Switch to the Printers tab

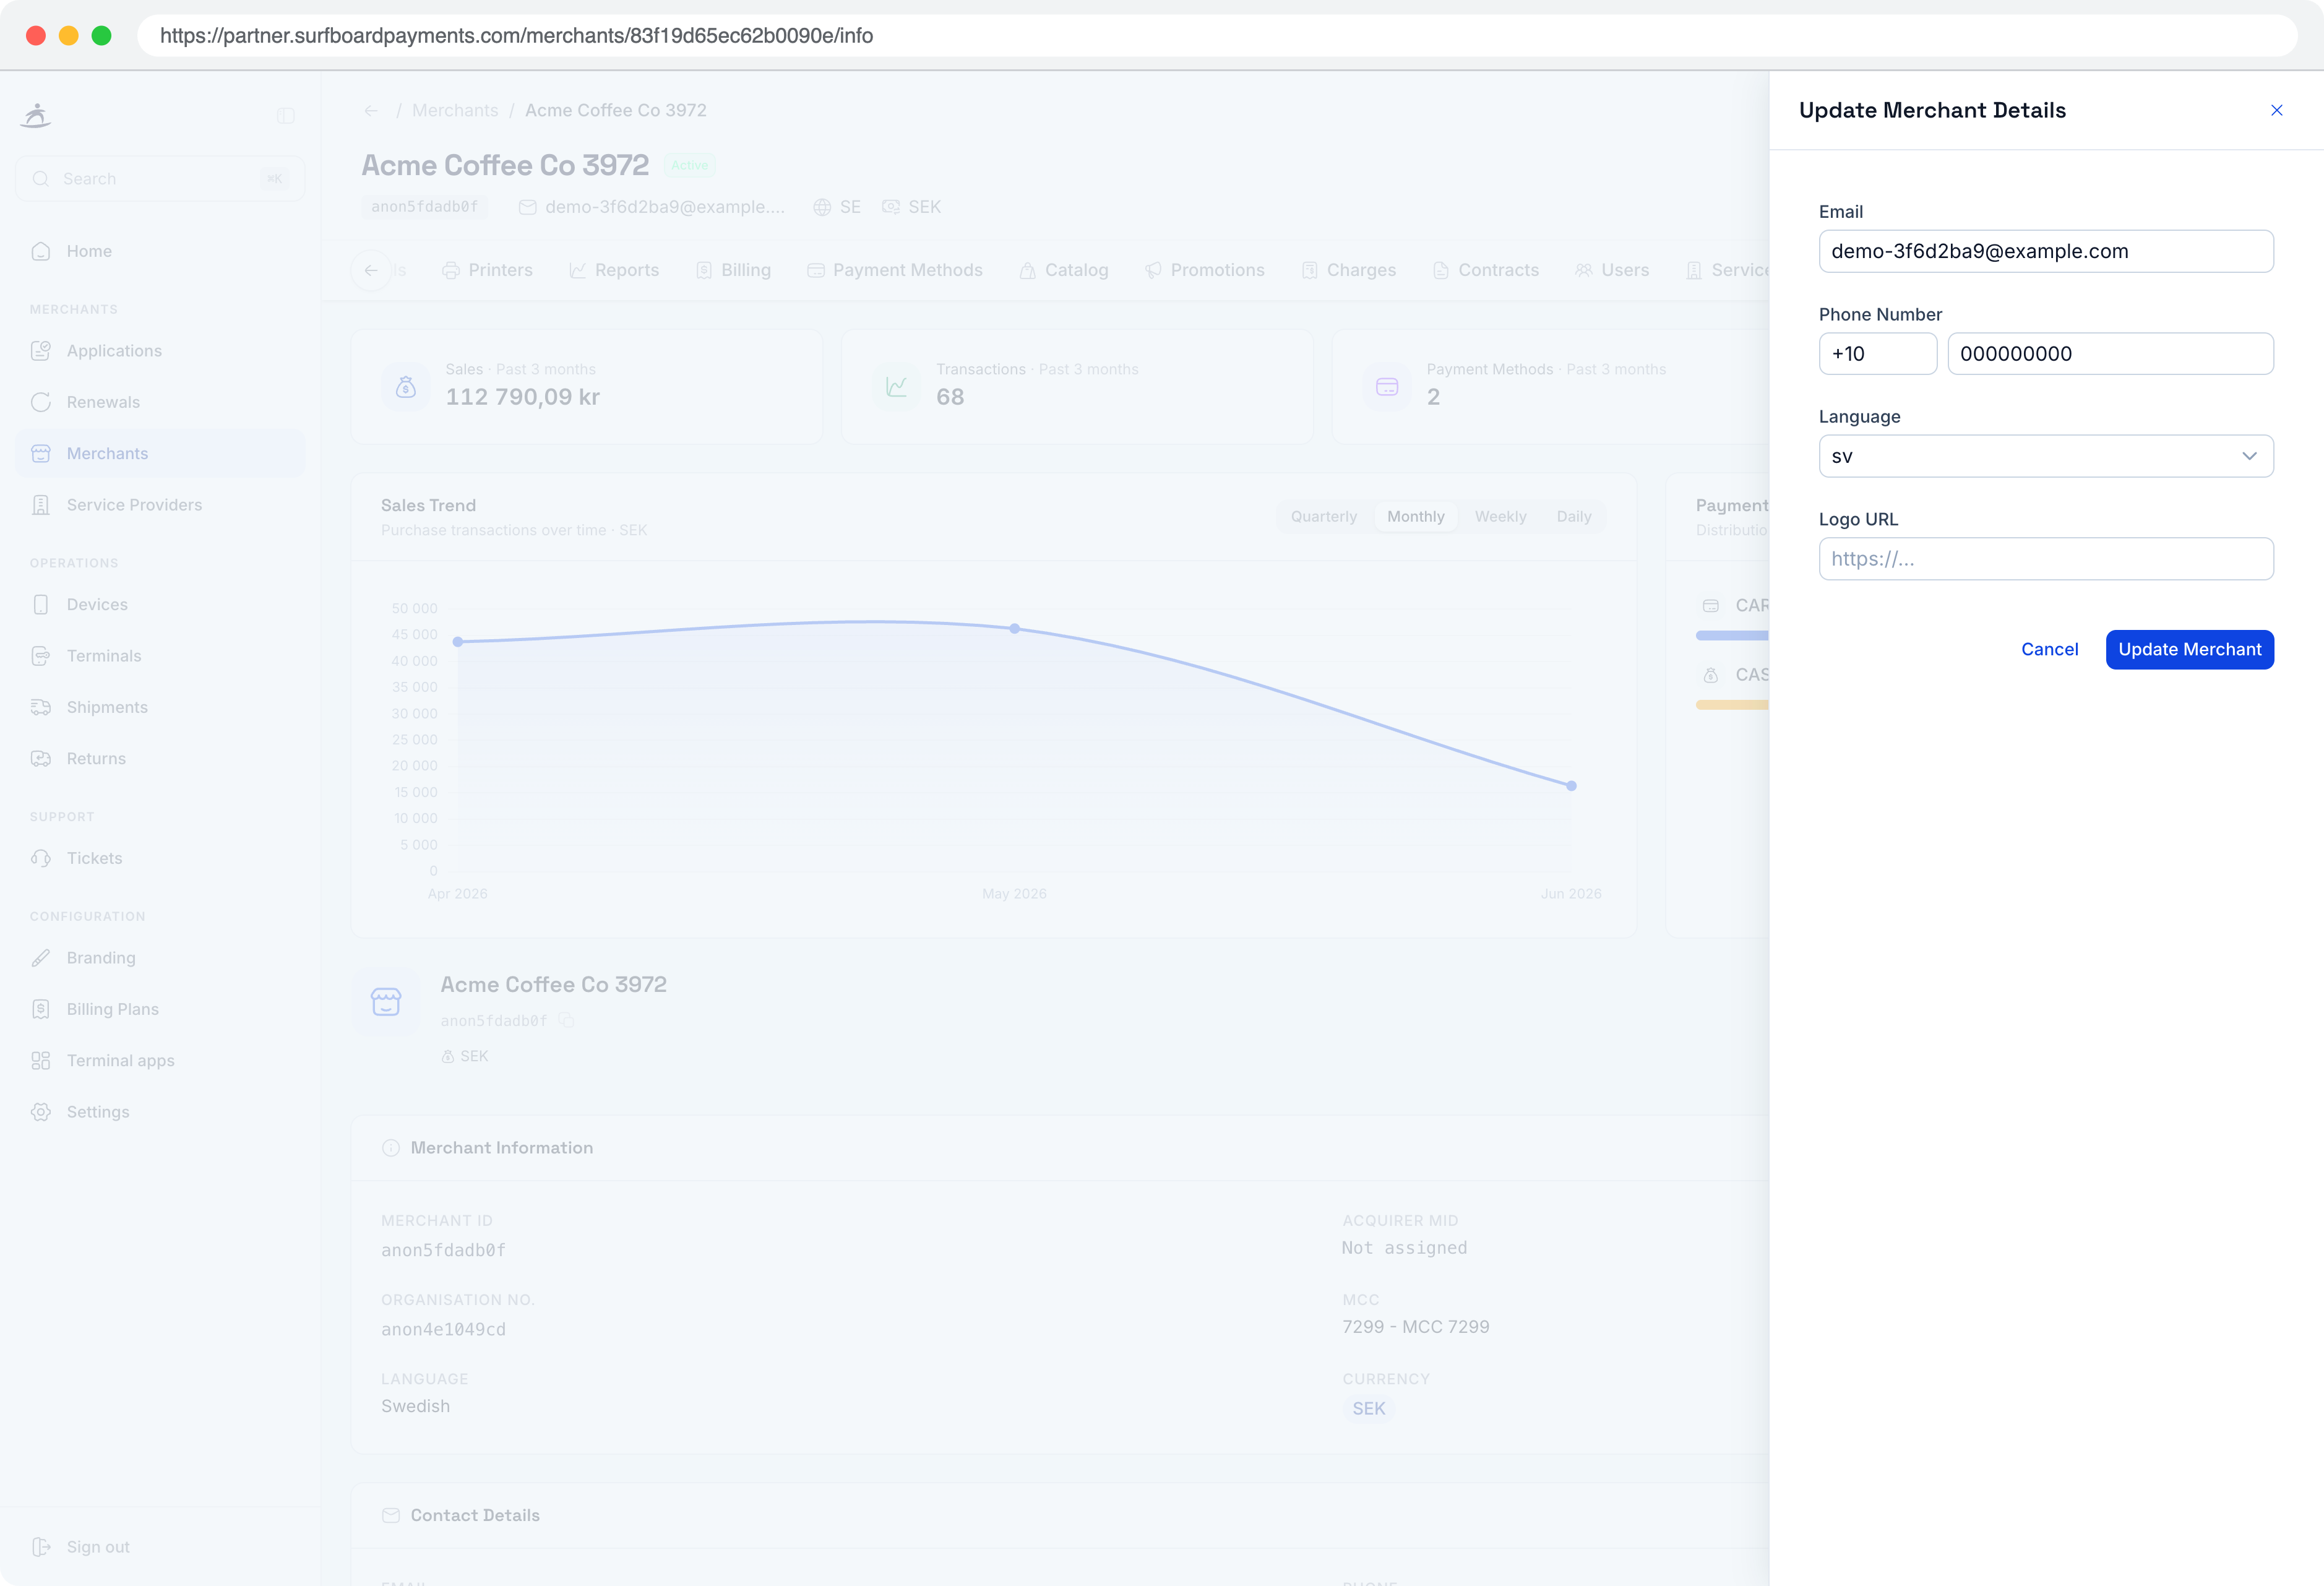(x=487, y=270)
